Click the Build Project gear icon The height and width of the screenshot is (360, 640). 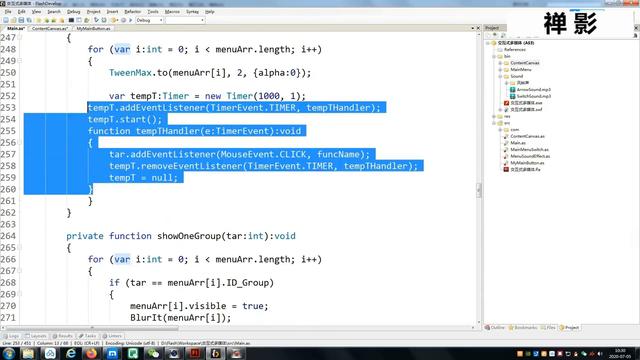[x=115, y=20]
